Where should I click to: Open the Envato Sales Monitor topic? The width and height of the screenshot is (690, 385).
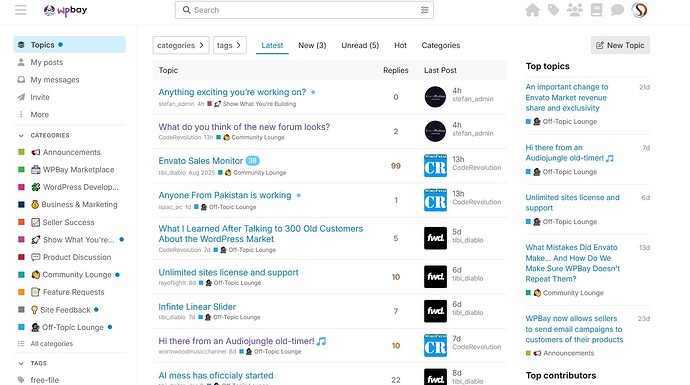coord(201,161)
